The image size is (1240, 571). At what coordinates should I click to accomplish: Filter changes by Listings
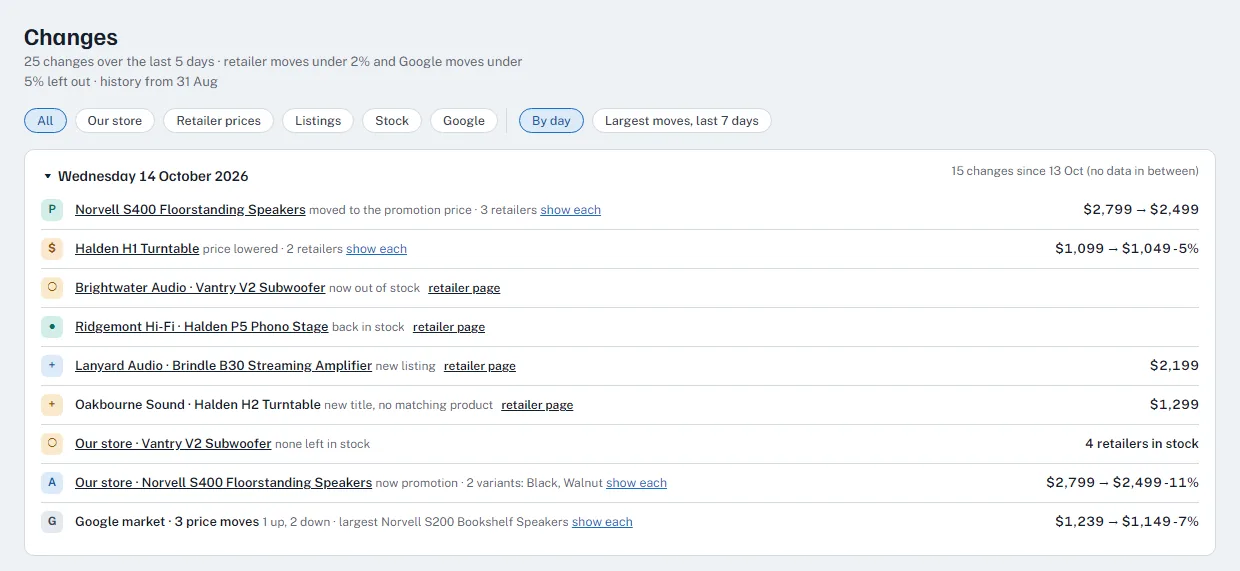[x=318, y=121]
